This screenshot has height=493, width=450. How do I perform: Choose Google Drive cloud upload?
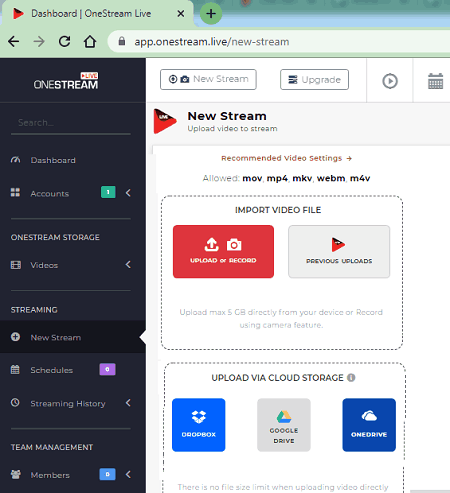pos(284,425)
